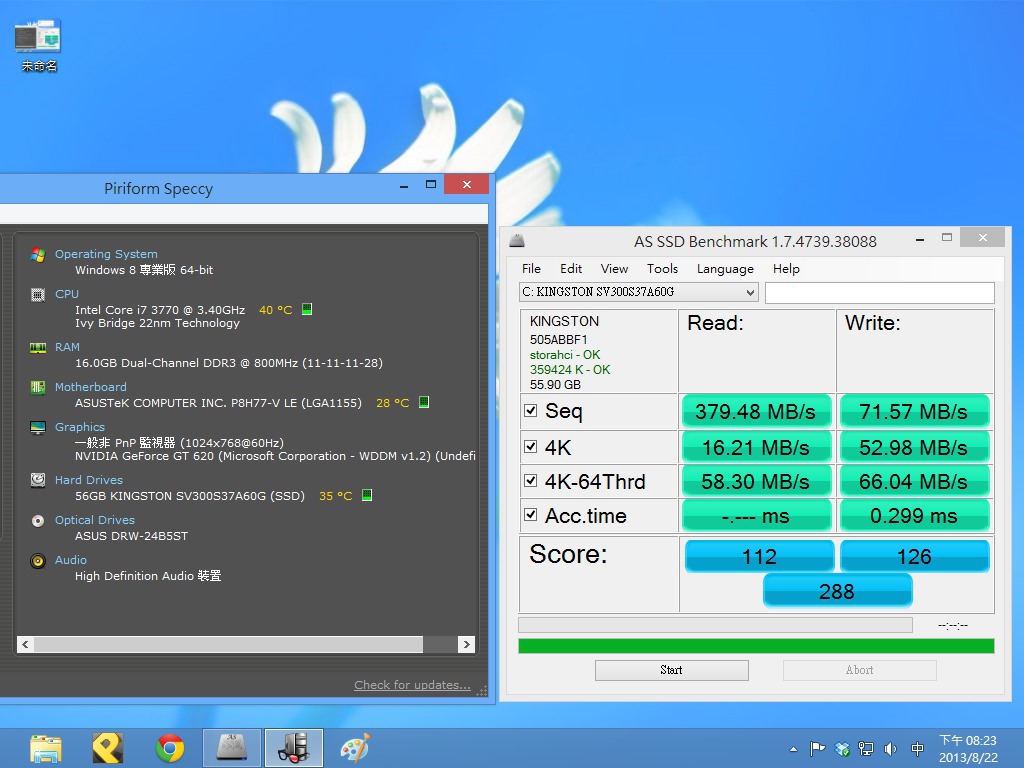Click the Graphics monitor icon in Speccy

pyautogui.click(x=38, y=428)
